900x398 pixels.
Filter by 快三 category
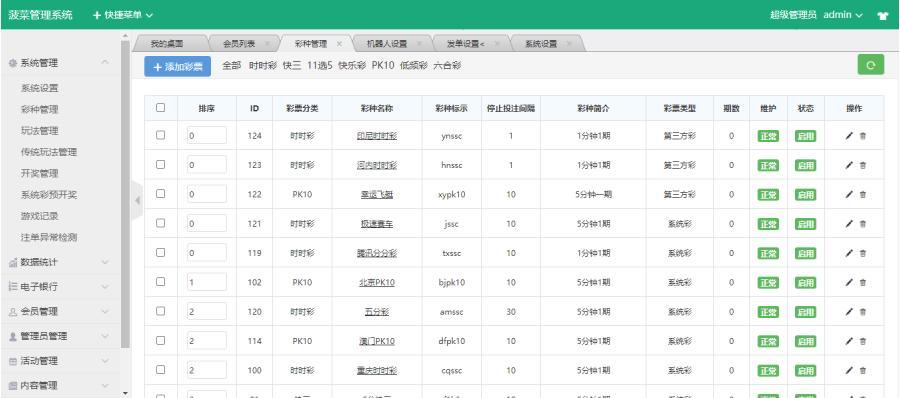pyautogui.click(x=292, y=65)
